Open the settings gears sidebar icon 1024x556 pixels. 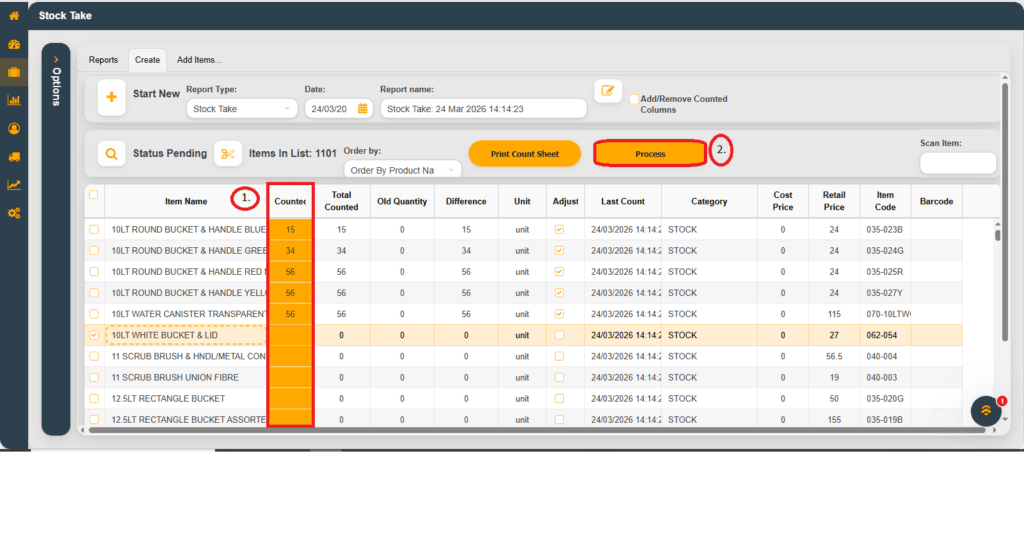(14, 213)
